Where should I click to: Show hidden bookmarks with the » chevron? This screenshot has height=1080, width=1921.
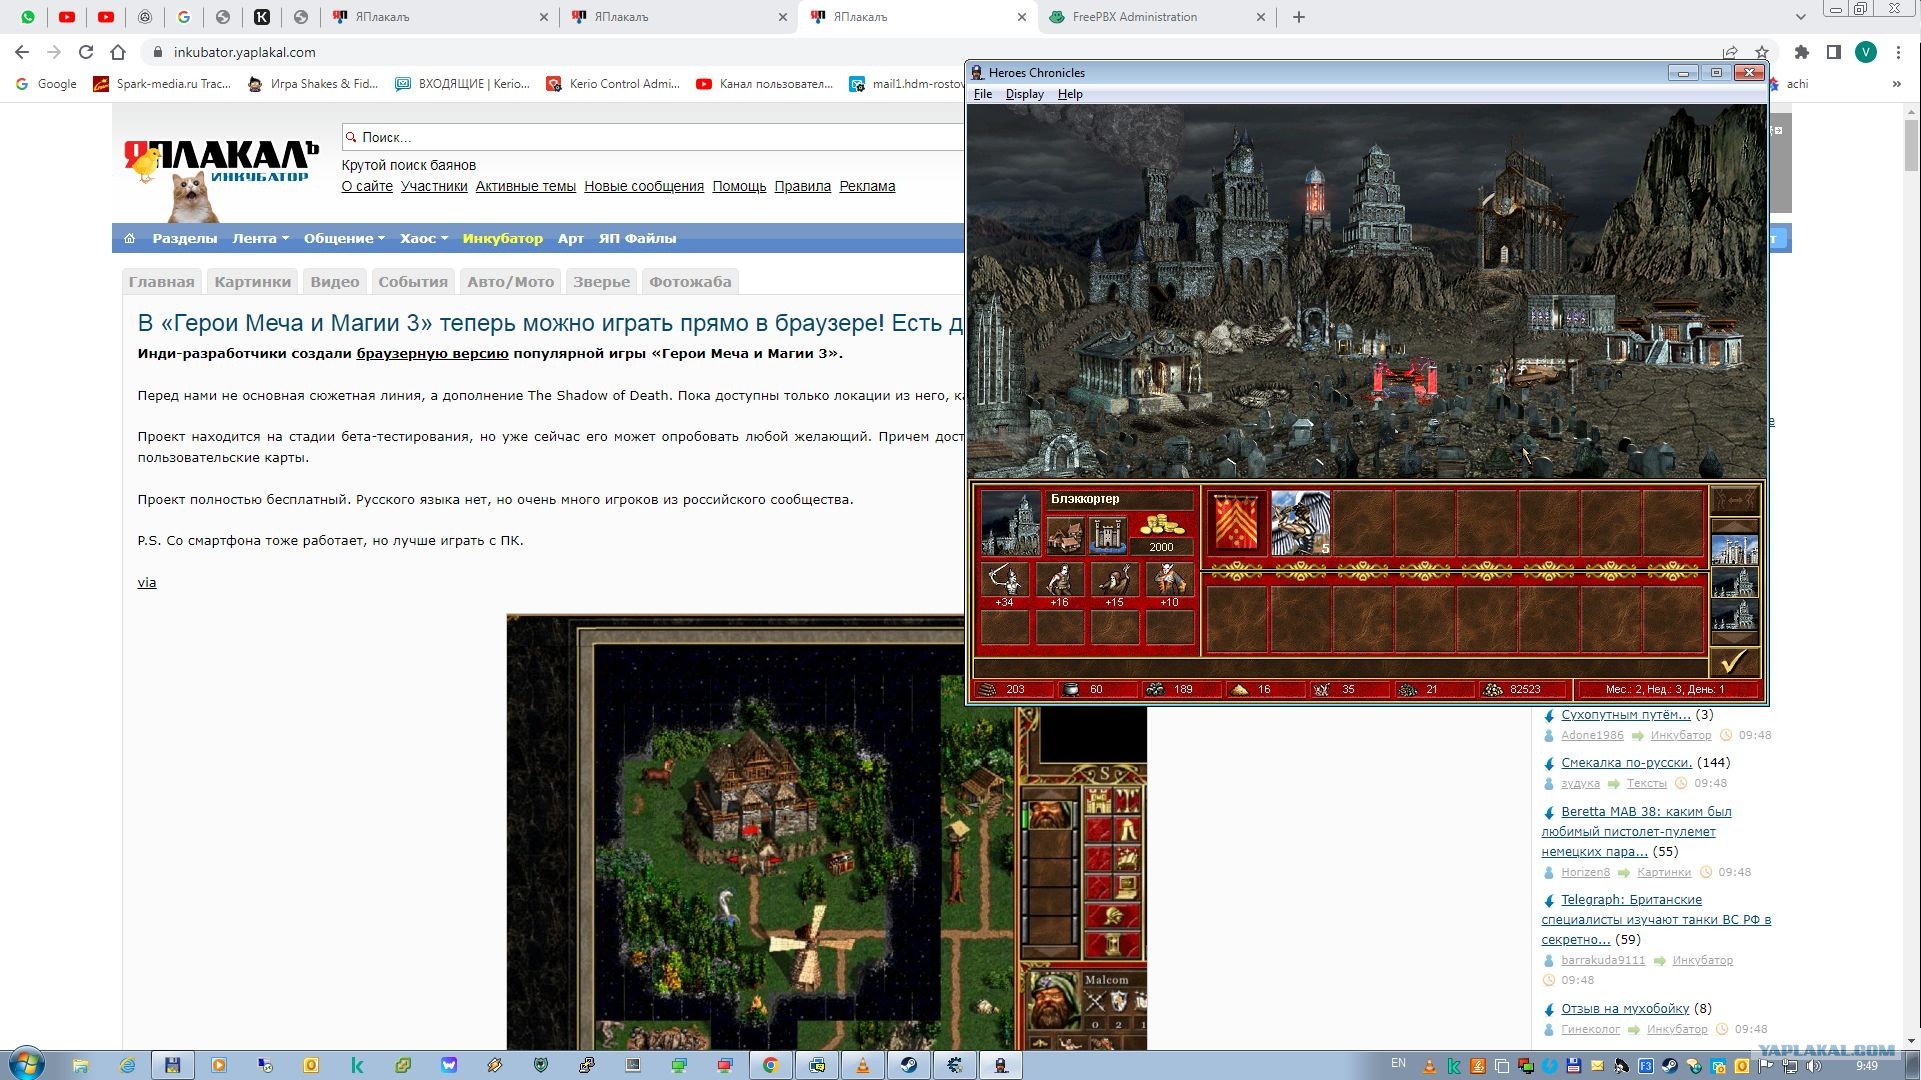pyautogui.click(x=1896, y=84)
